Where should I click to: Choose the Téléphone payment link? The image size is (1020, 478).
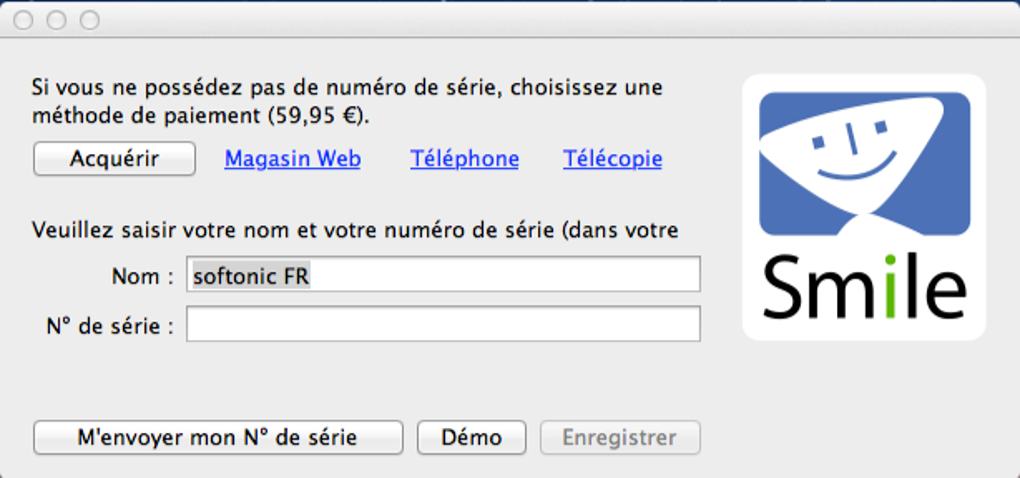pos(464,159)
